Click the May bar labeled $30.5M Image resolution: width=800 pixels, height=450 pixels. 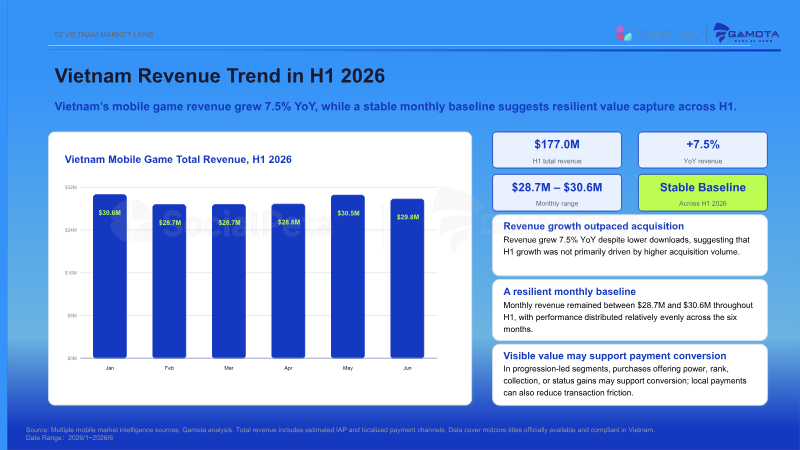point(348,277)
